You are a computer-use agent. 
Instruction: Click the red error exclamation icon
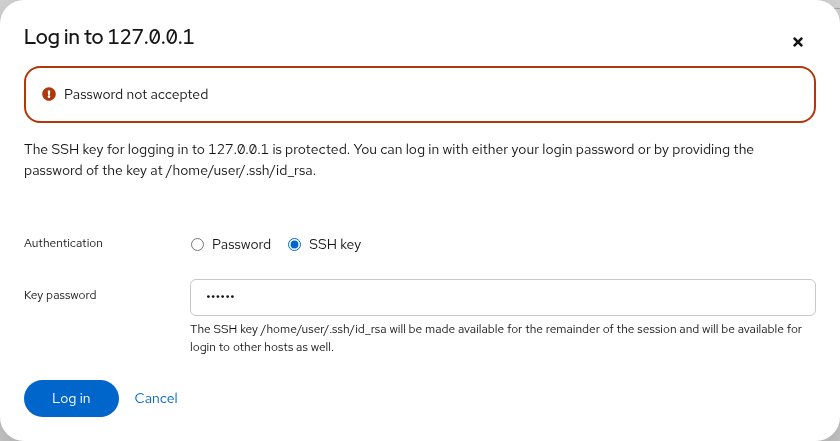pyautogui.click(x=49, y=94)
